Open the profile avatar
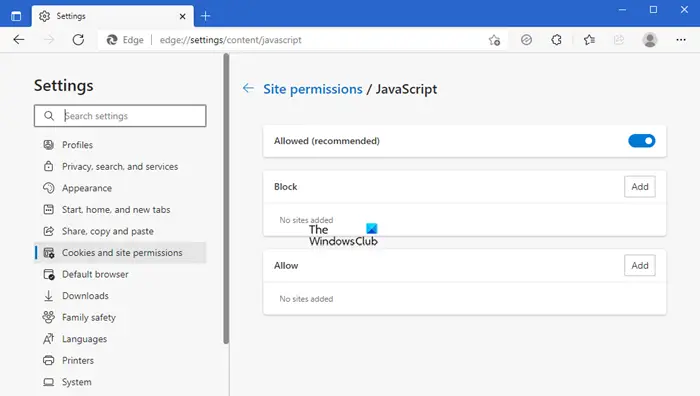Screen dimensions: 700x396 coord(650,40)
